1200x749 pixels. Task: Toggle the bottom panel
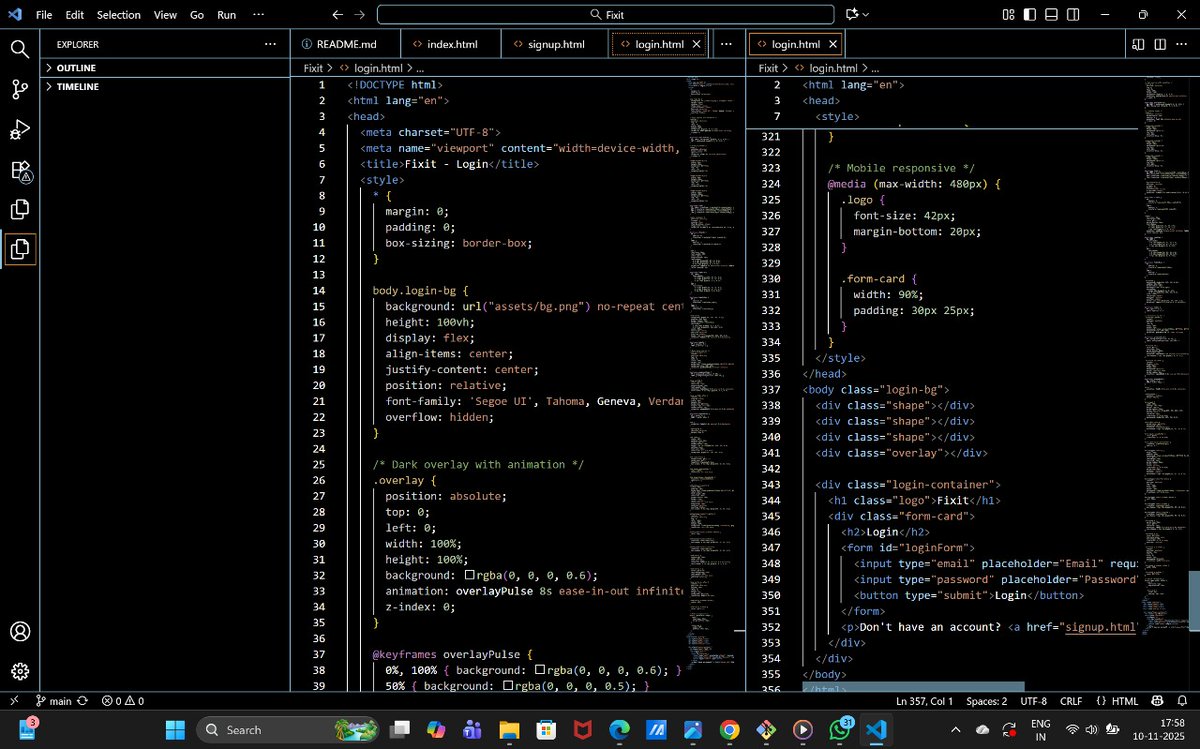1052,15
